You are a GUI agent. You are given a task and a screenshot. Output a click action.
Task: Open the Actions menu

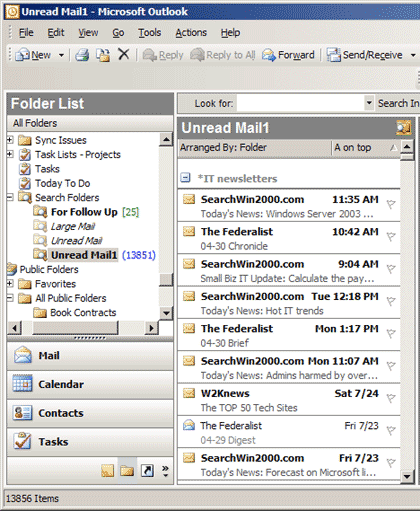pyautogui.click(x=191, y=32)
